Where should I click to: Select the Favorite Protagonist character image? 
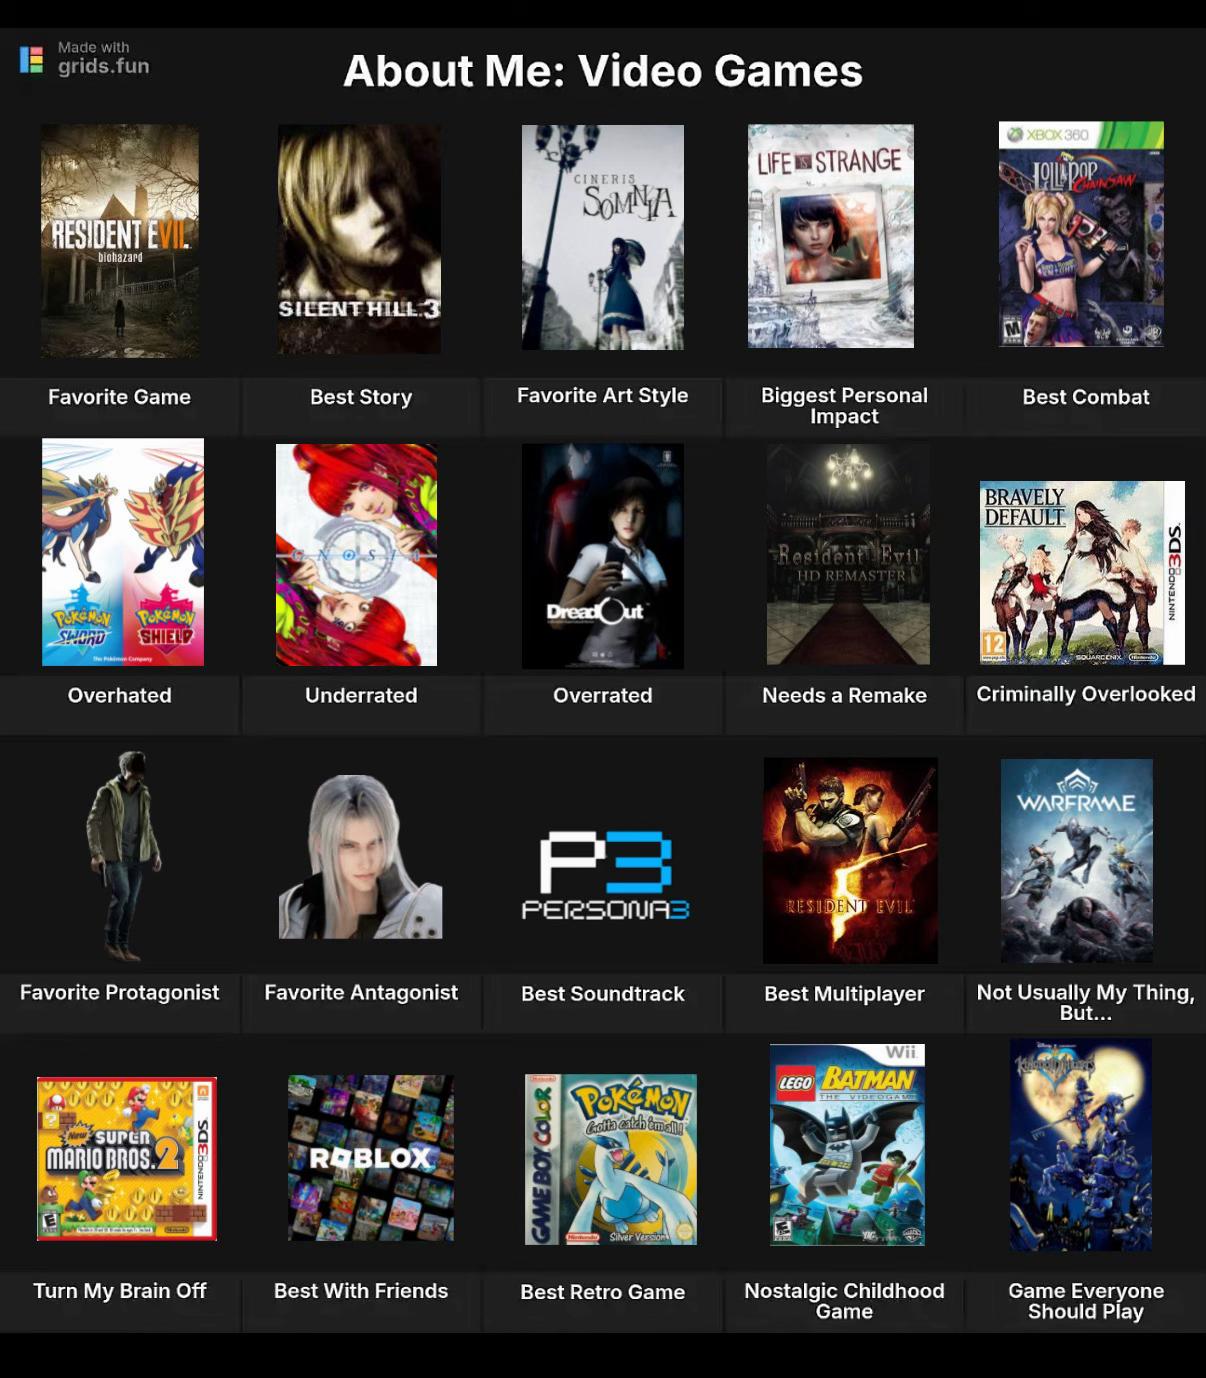(x=124, y=856)
